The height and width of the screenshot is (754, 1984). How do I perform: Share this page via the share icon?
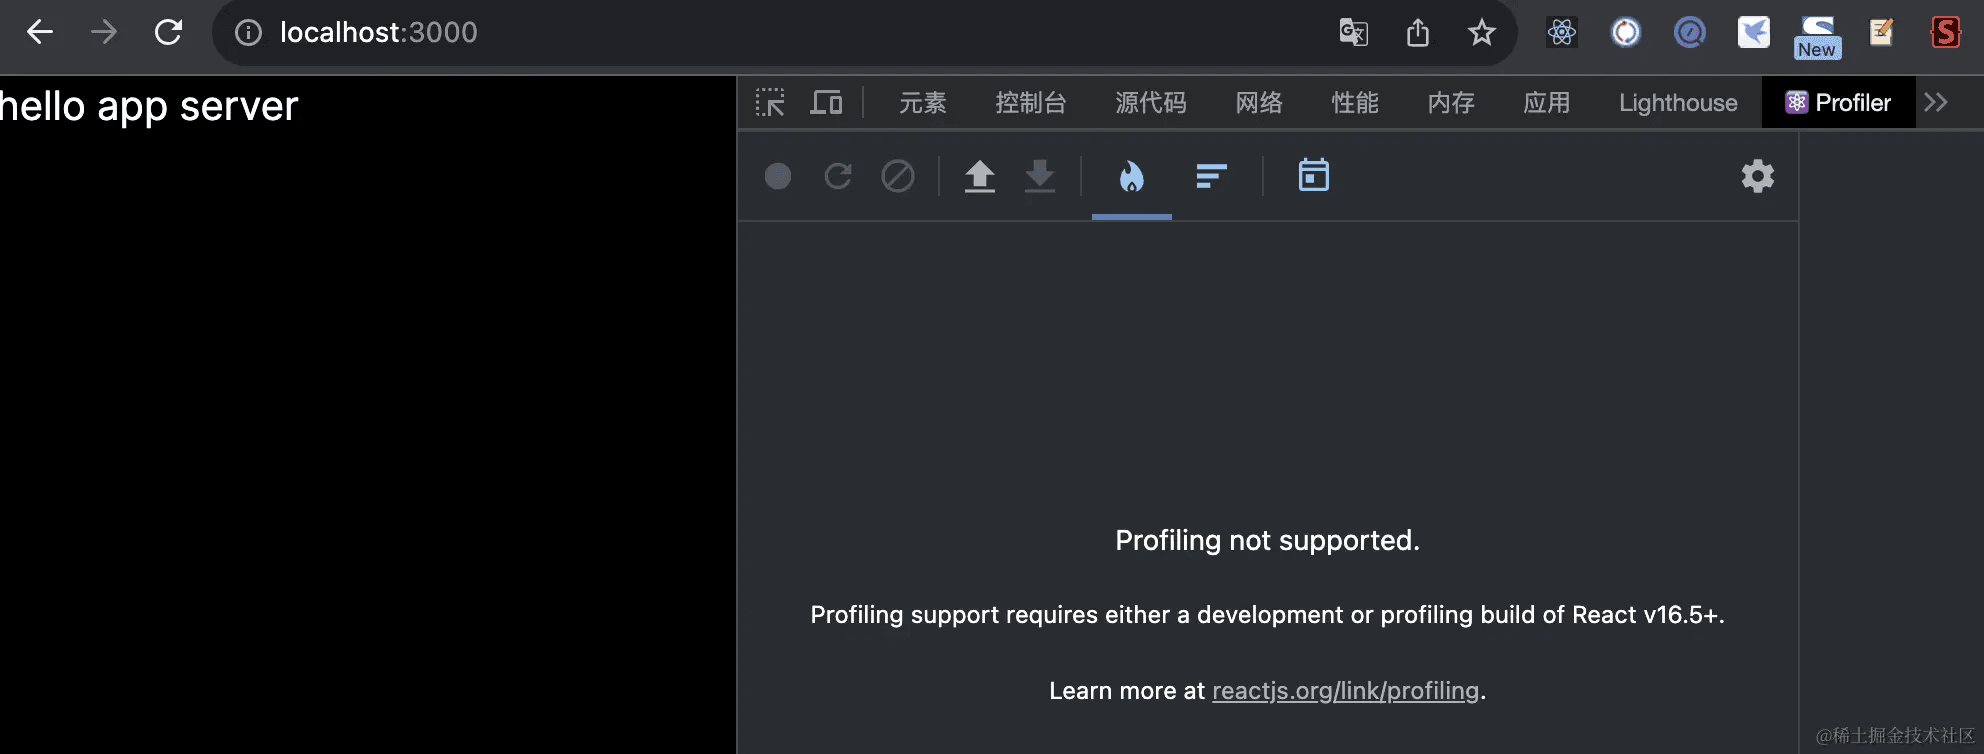[1418, 33]
